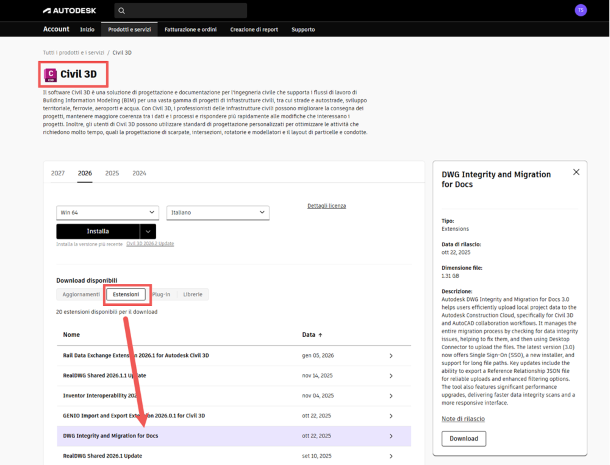Click the 1.31 GB file size value

point(450,276)
